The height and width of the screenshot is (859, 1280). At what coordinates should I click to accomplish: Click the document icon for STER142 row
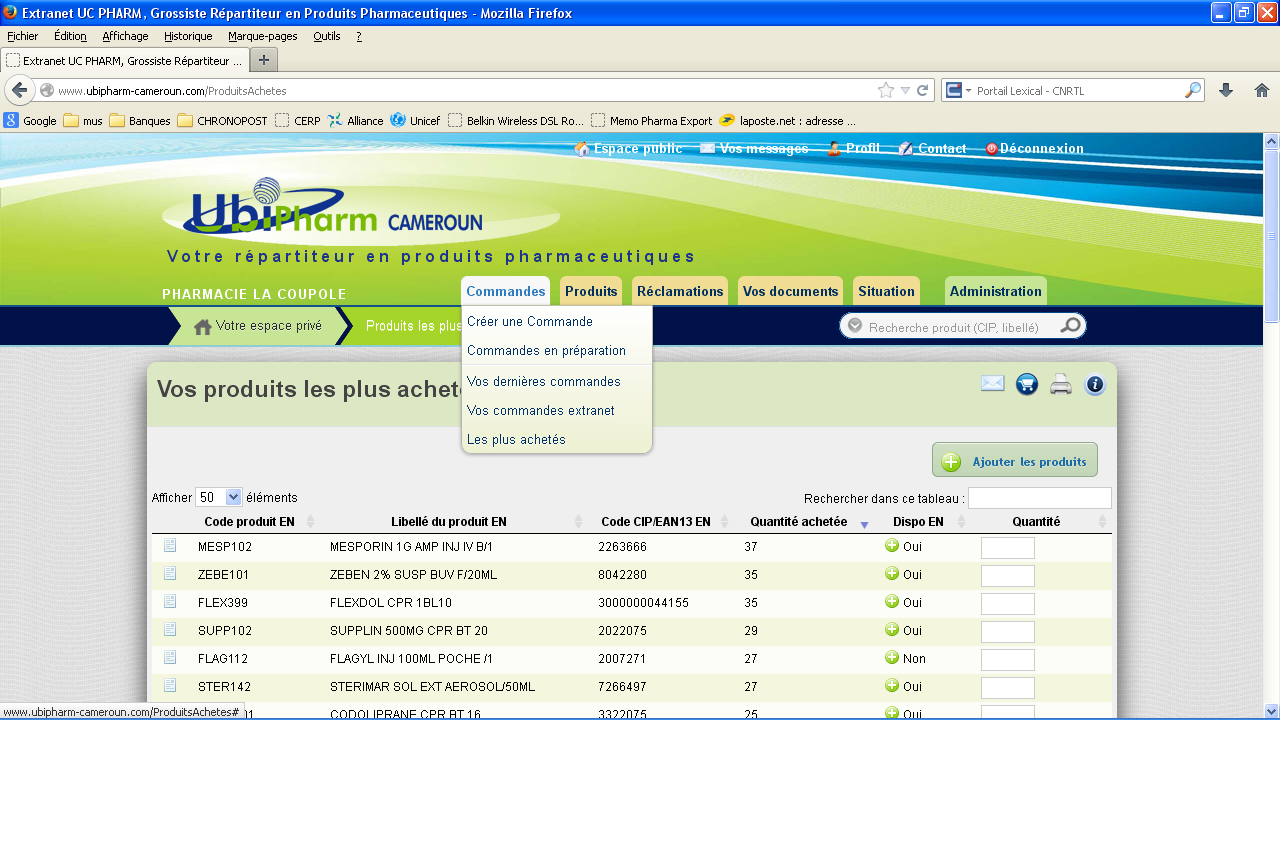click(x=170, y=685)
